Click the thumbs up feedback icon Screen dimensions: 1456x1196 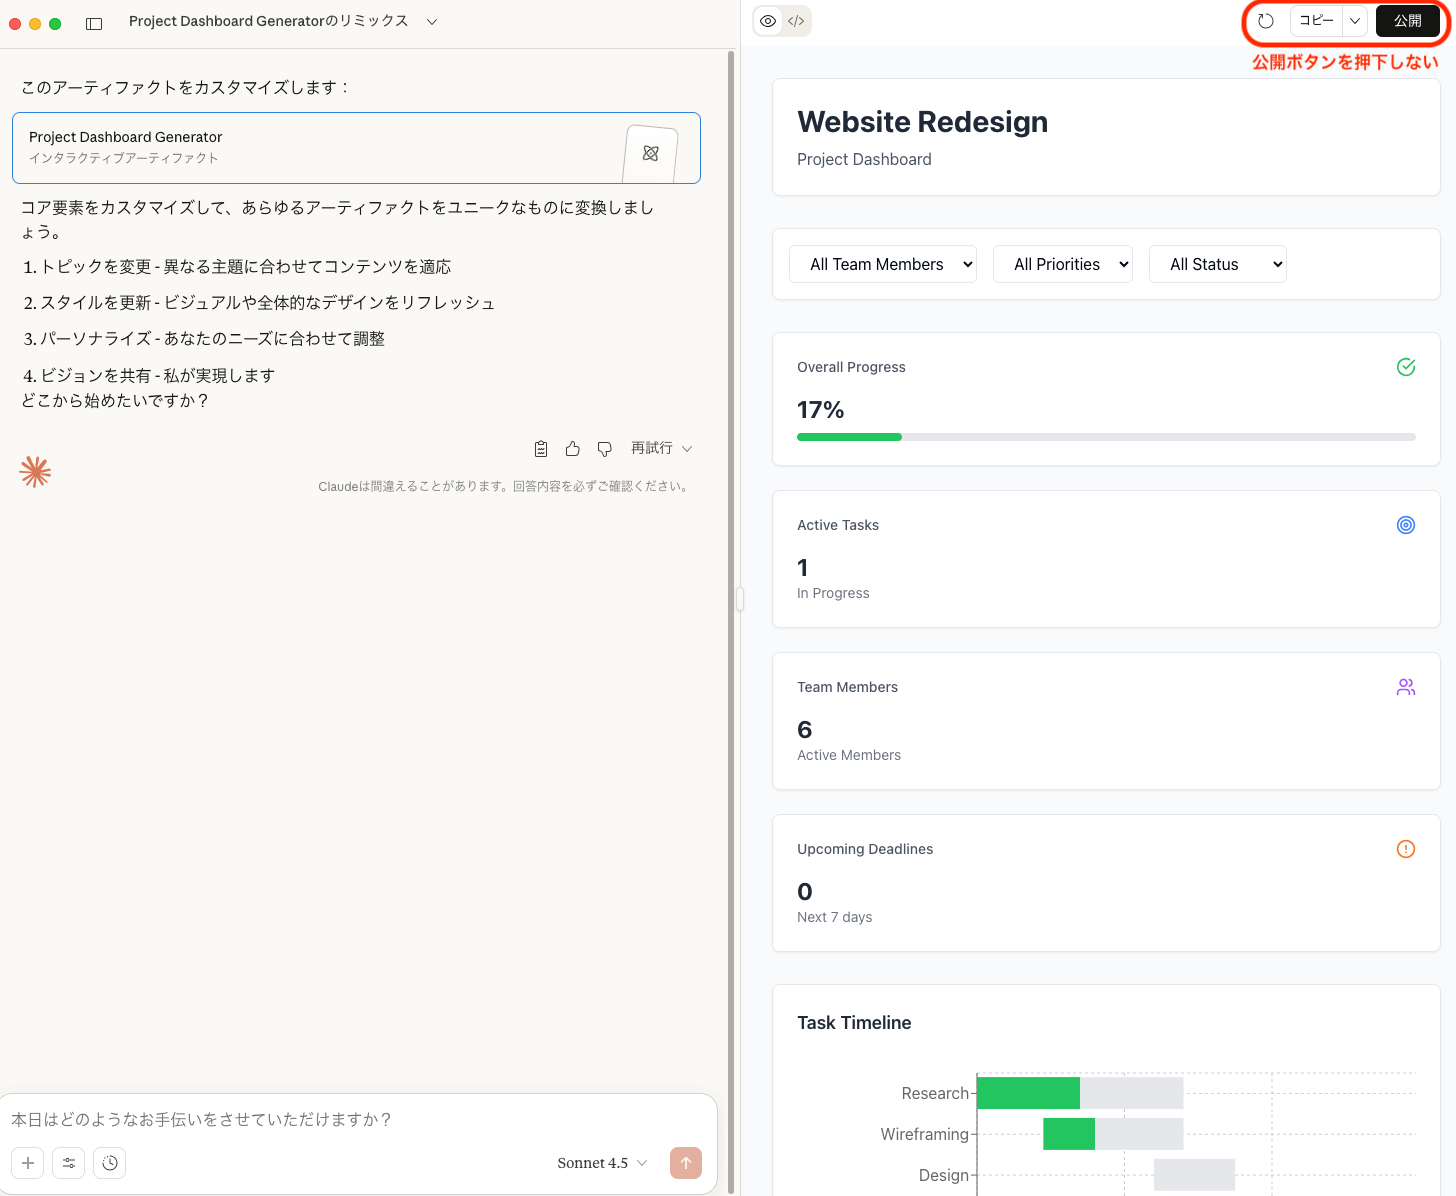coord(573,449)
